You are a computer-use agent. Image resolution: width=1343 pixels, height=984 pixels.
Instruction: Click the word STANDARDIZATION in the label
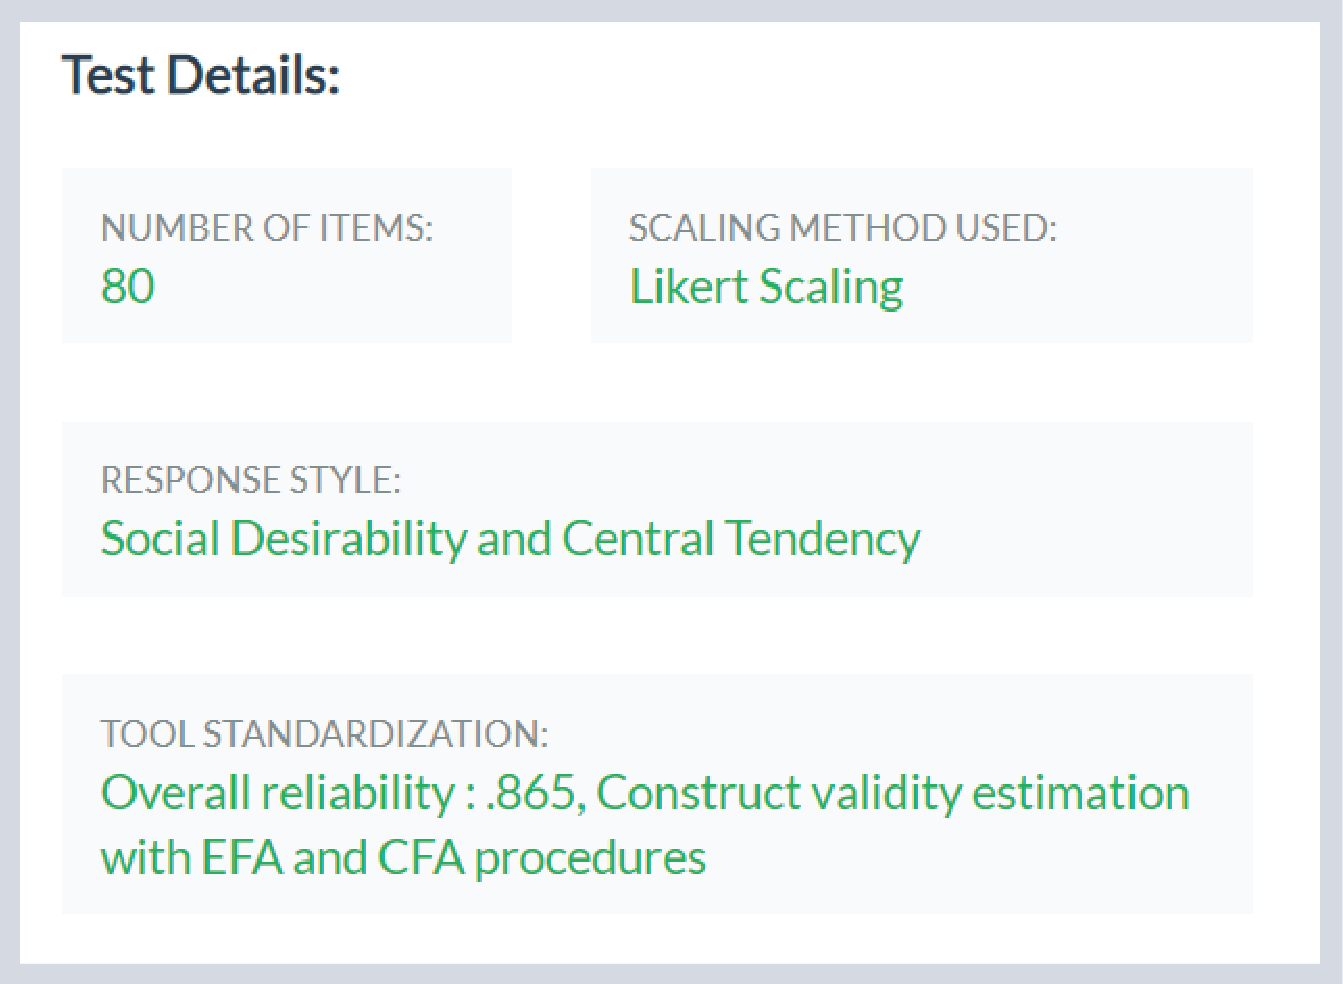[375, 734]
